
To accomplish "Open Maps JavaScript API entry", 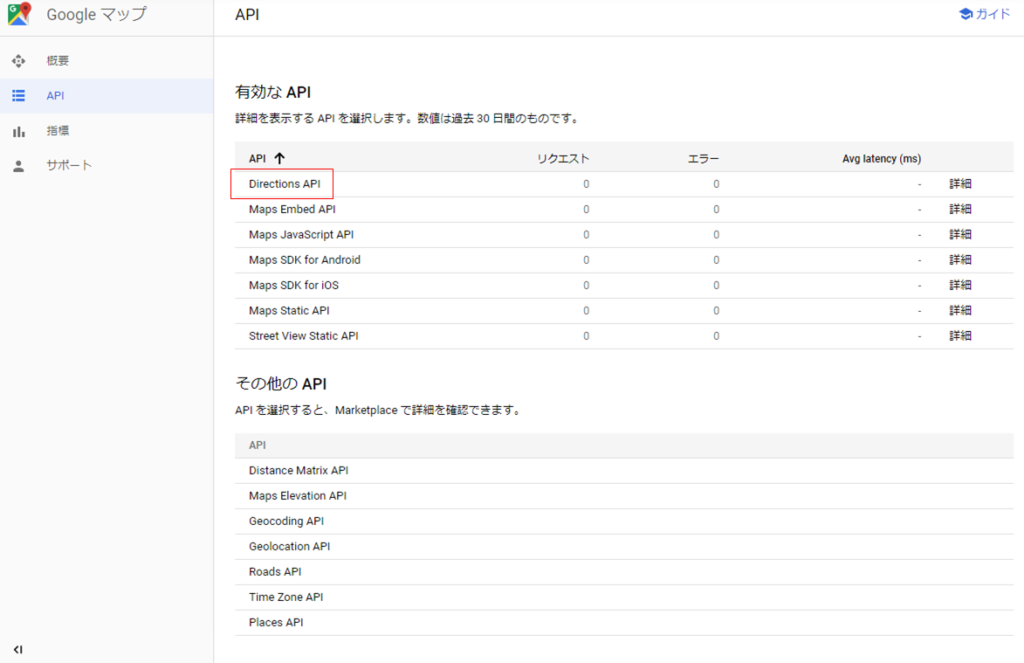I will coord(301,234).
